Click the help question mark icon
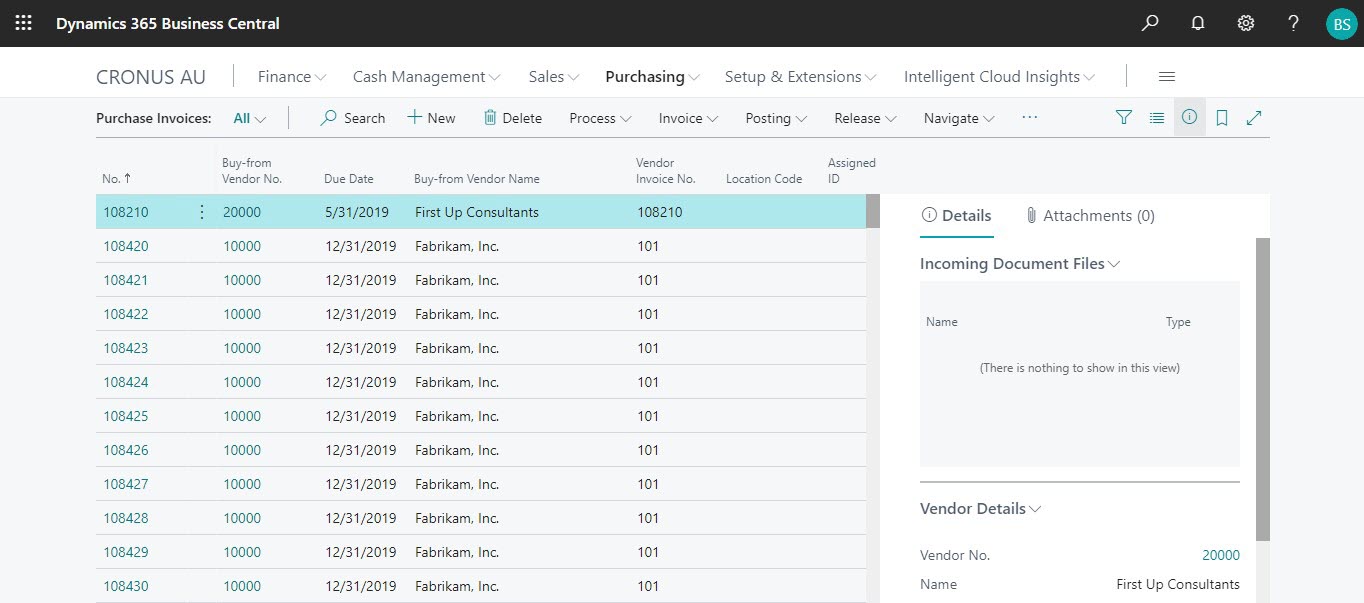The width and height of the screenshot is (1364, 603). (x=1293, y=23)
